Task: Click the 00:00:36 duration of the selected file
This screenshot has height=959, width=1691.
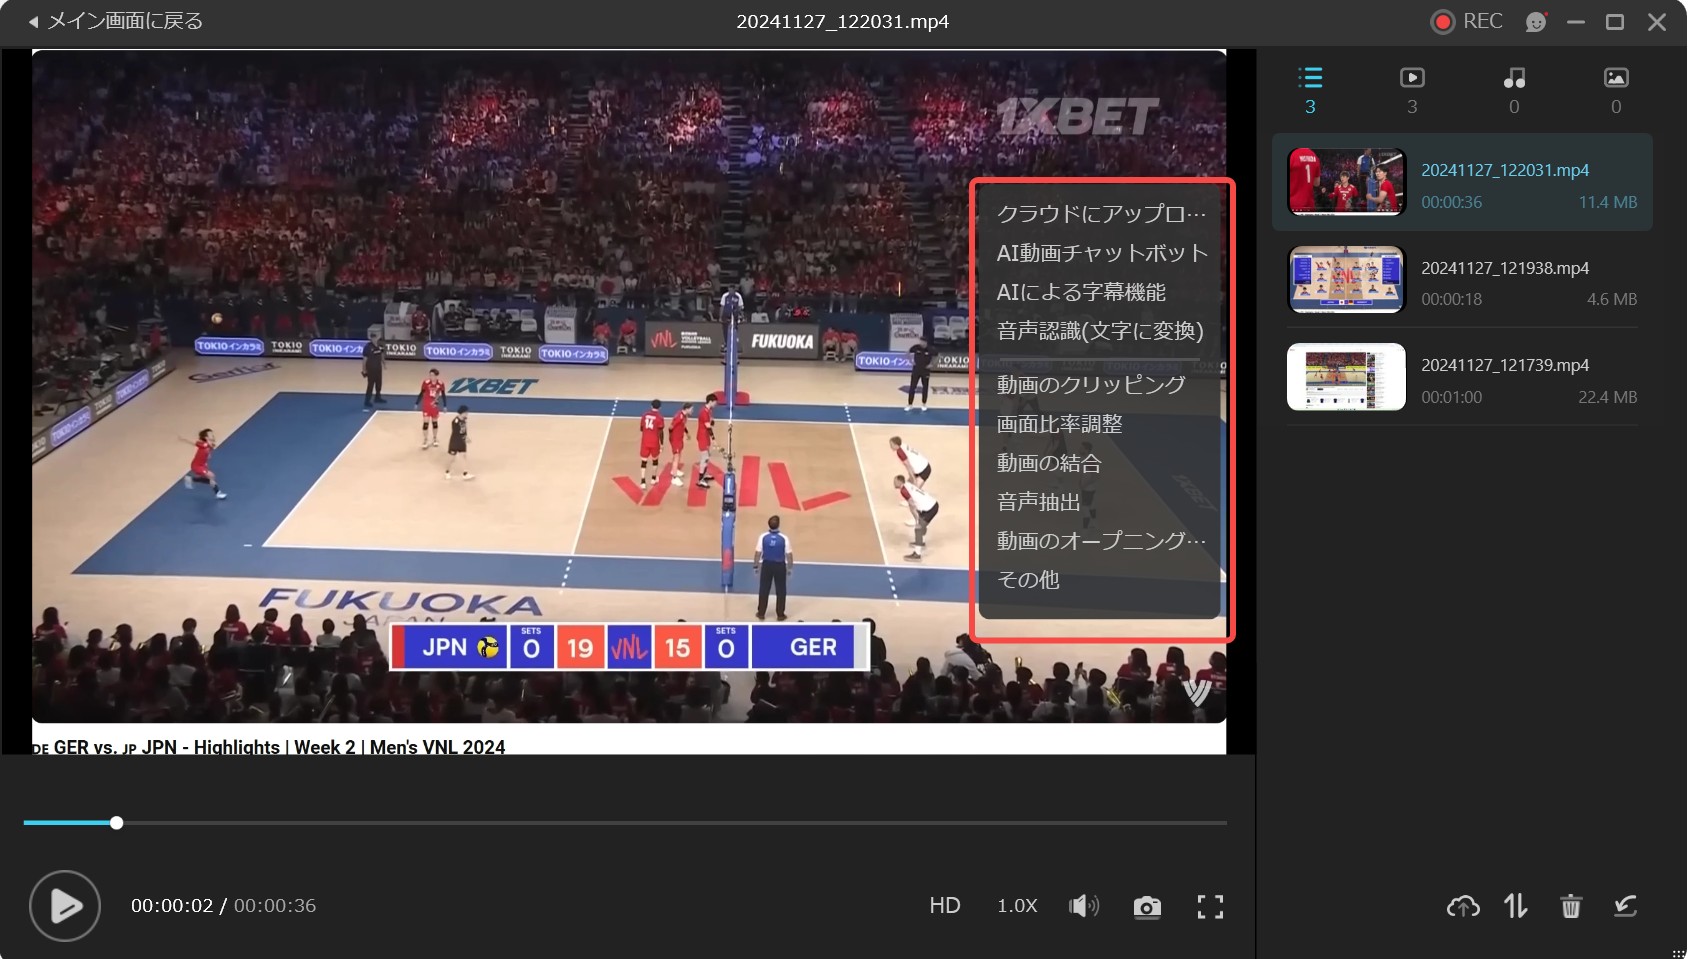Action: pyautogui.click(x=1452, y=202)
